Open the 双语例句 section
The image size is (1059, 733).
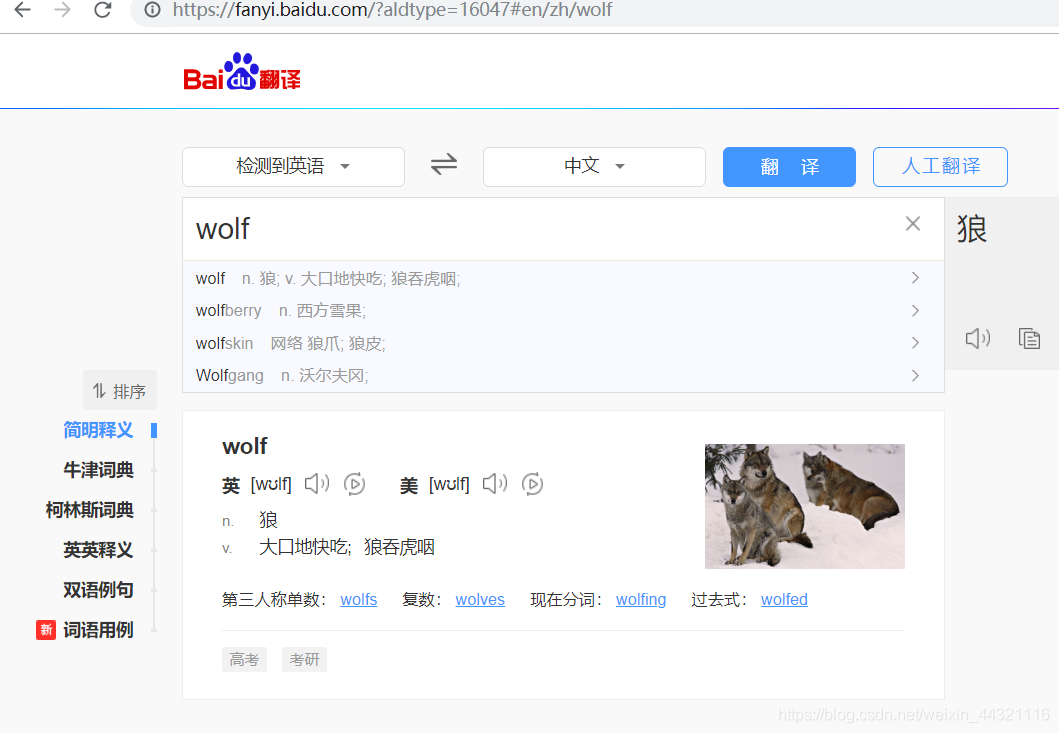coord(98,590)
